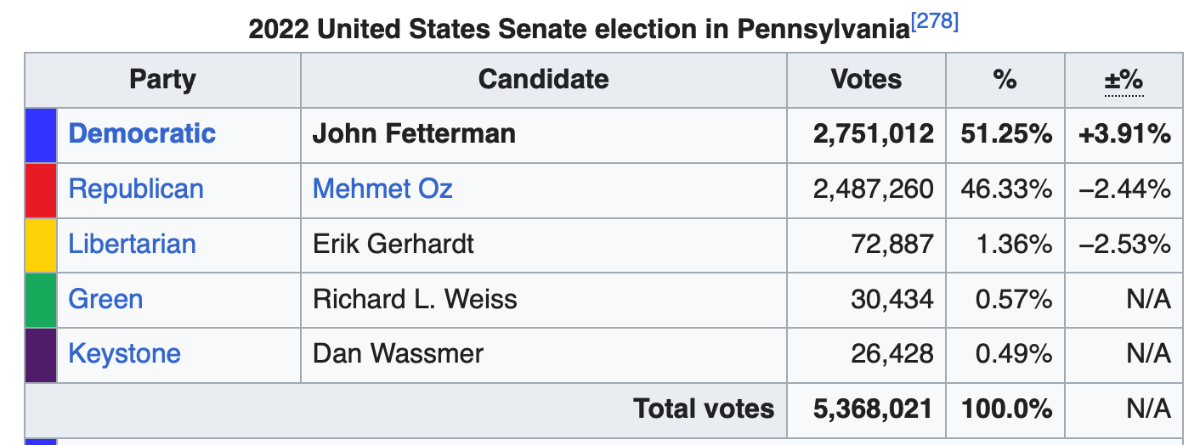1200x445 pixels.
Task: Open the Republican party link
Action: click(136, 189)
